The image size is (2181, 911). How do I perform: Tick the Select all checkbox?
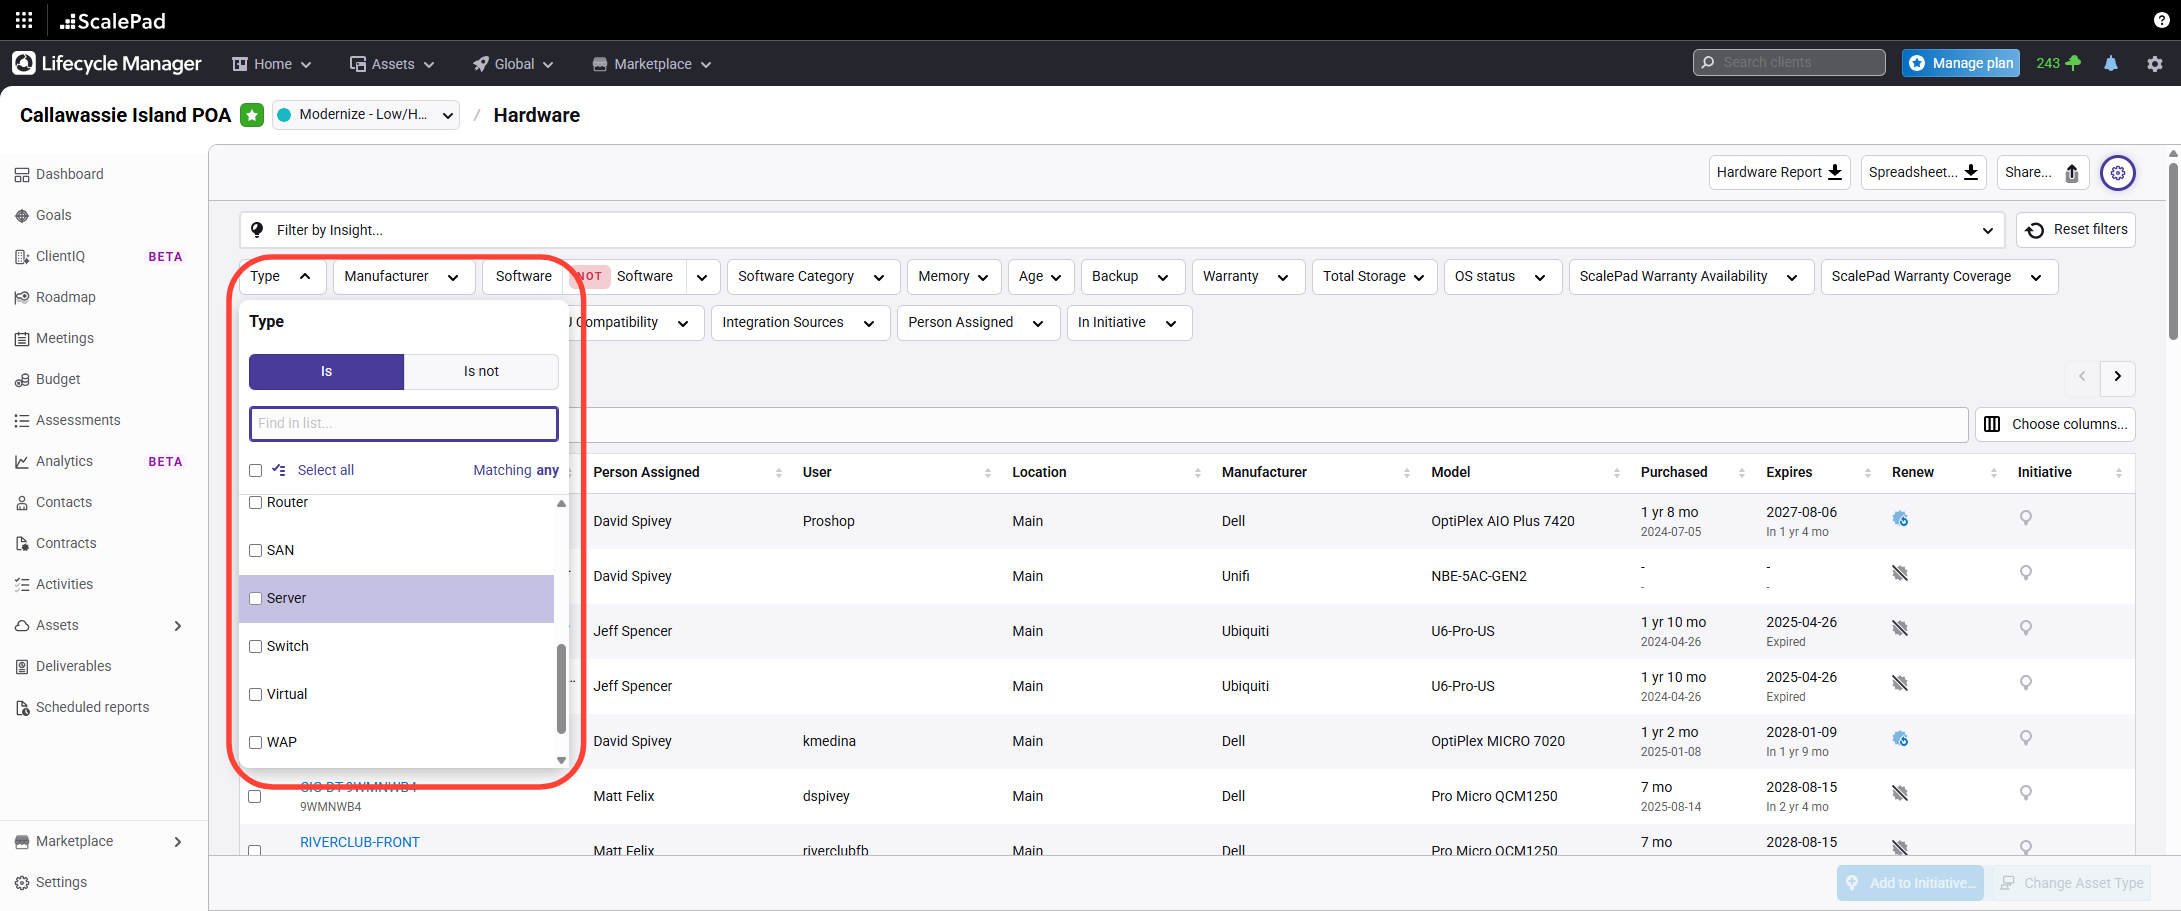(x=256, y=471)
